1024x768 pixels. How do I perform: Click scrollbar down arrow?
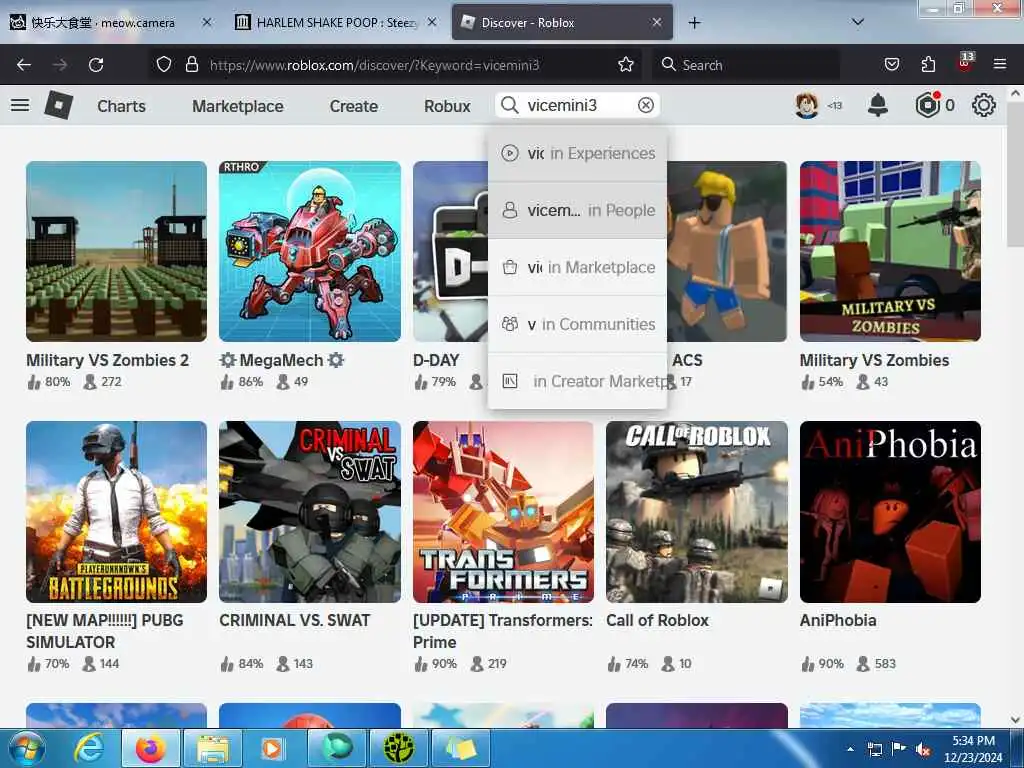(x=1015, y=719)
